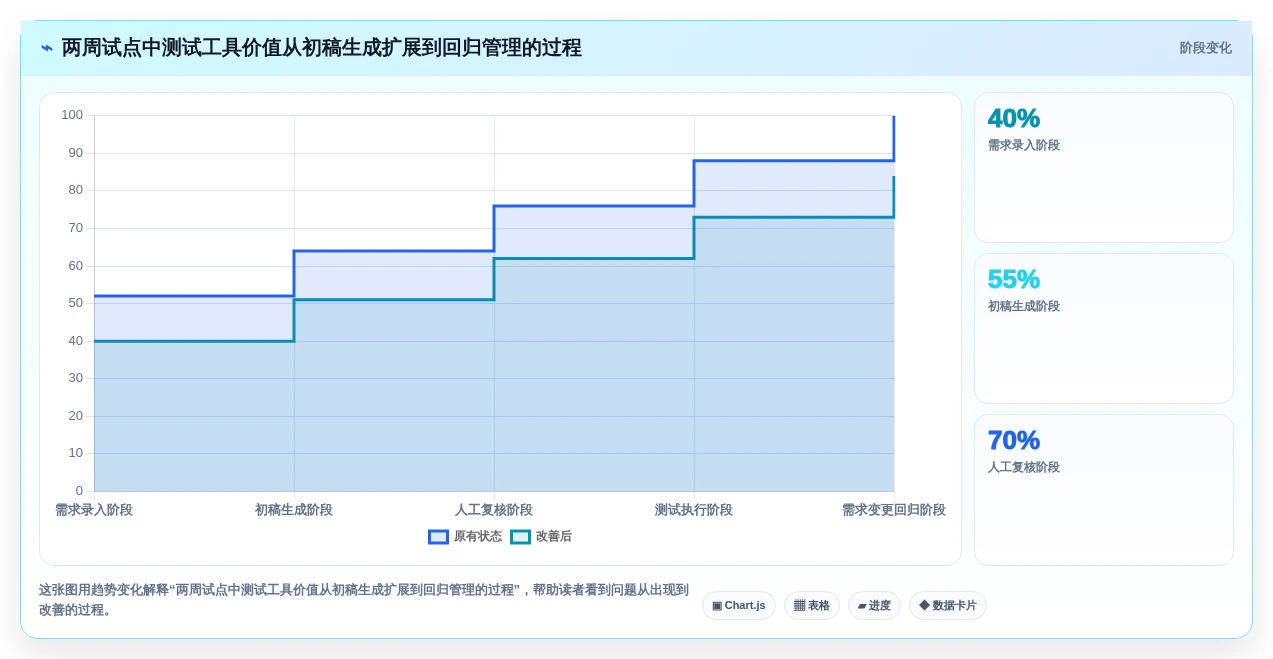Click x-axis label 需求变更回归阶段
1273x659 pixels.
coord(894,510)
